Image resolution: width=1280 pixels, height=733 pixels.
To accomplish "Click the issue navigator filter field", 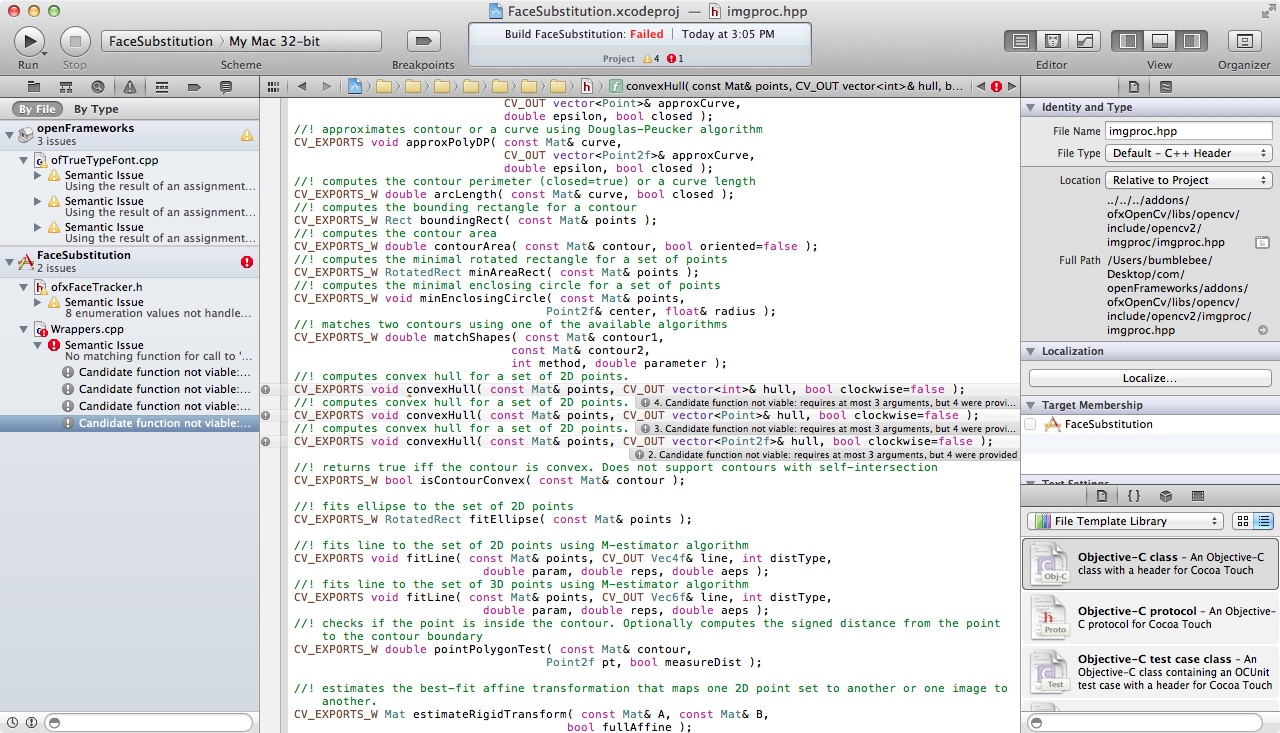I will (x=148, y=722).
